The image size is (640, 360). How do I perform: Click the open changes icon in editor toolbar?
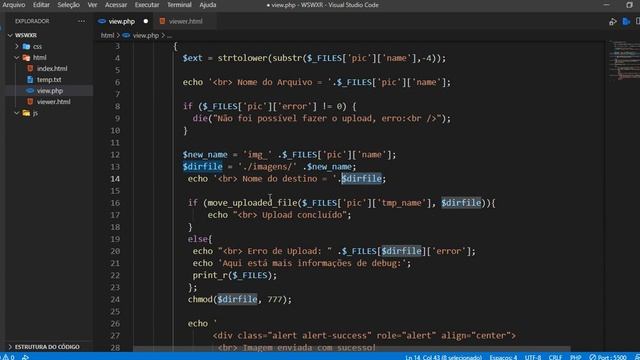click(x=613, y=21)
